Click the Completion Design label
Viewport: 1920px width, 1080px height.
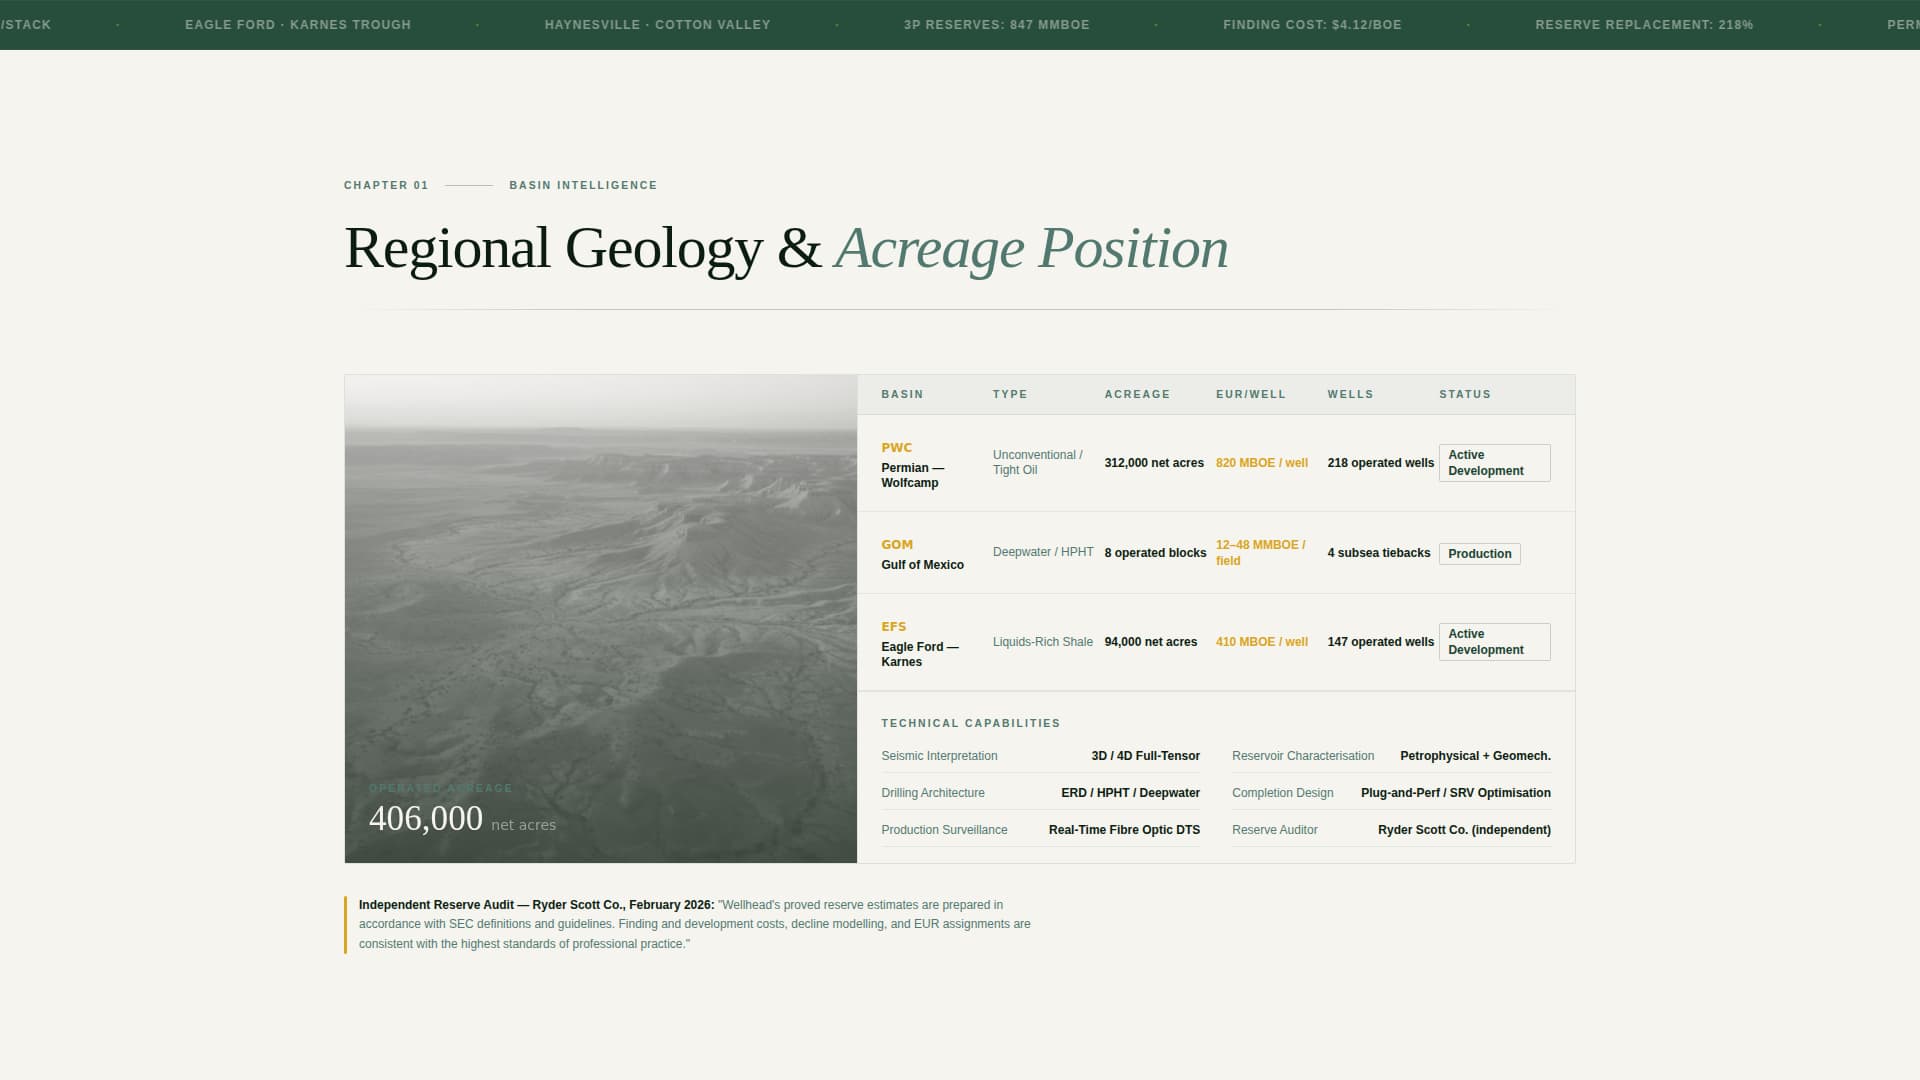coord(1283,793)
